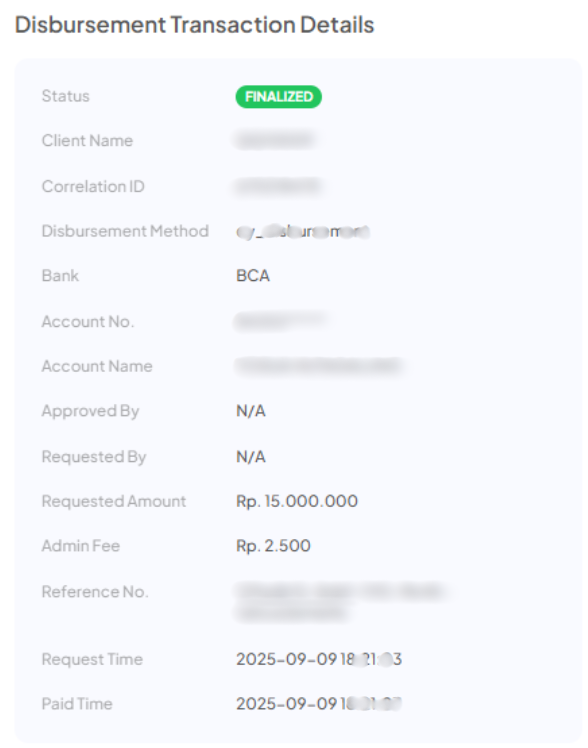588x748 pixels.
Task: Select the Rp. 2.500 admin fee
Action: click(273, 545)
